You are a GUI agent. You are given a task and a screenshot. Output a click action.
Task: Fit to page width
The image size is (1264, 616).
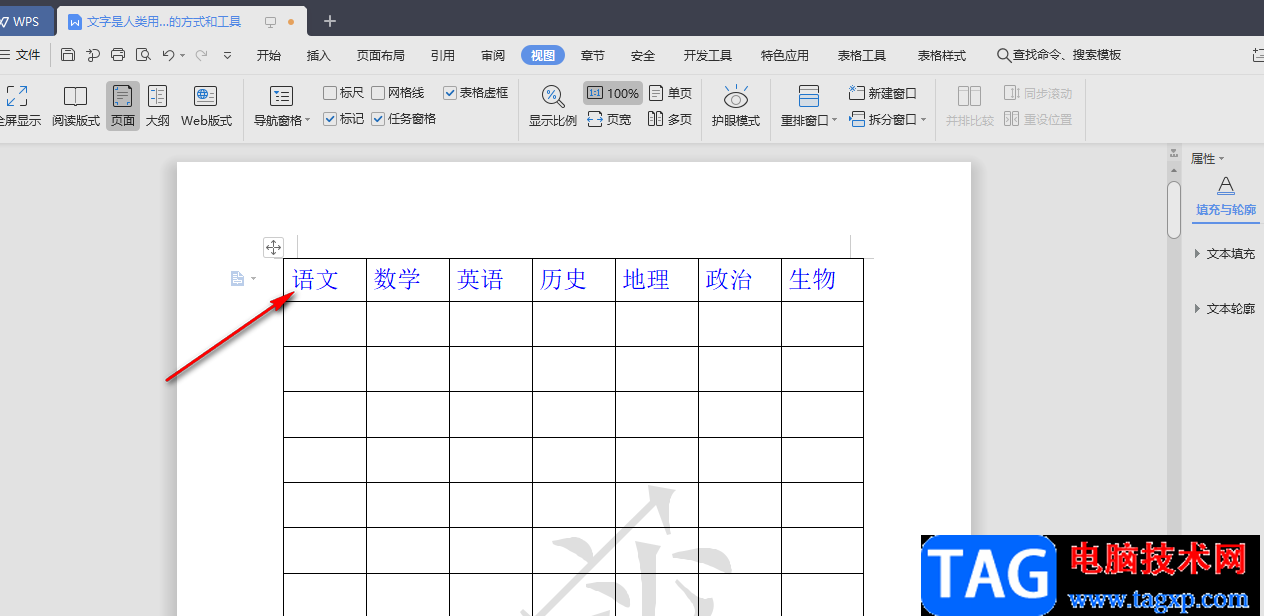[609, 119]
